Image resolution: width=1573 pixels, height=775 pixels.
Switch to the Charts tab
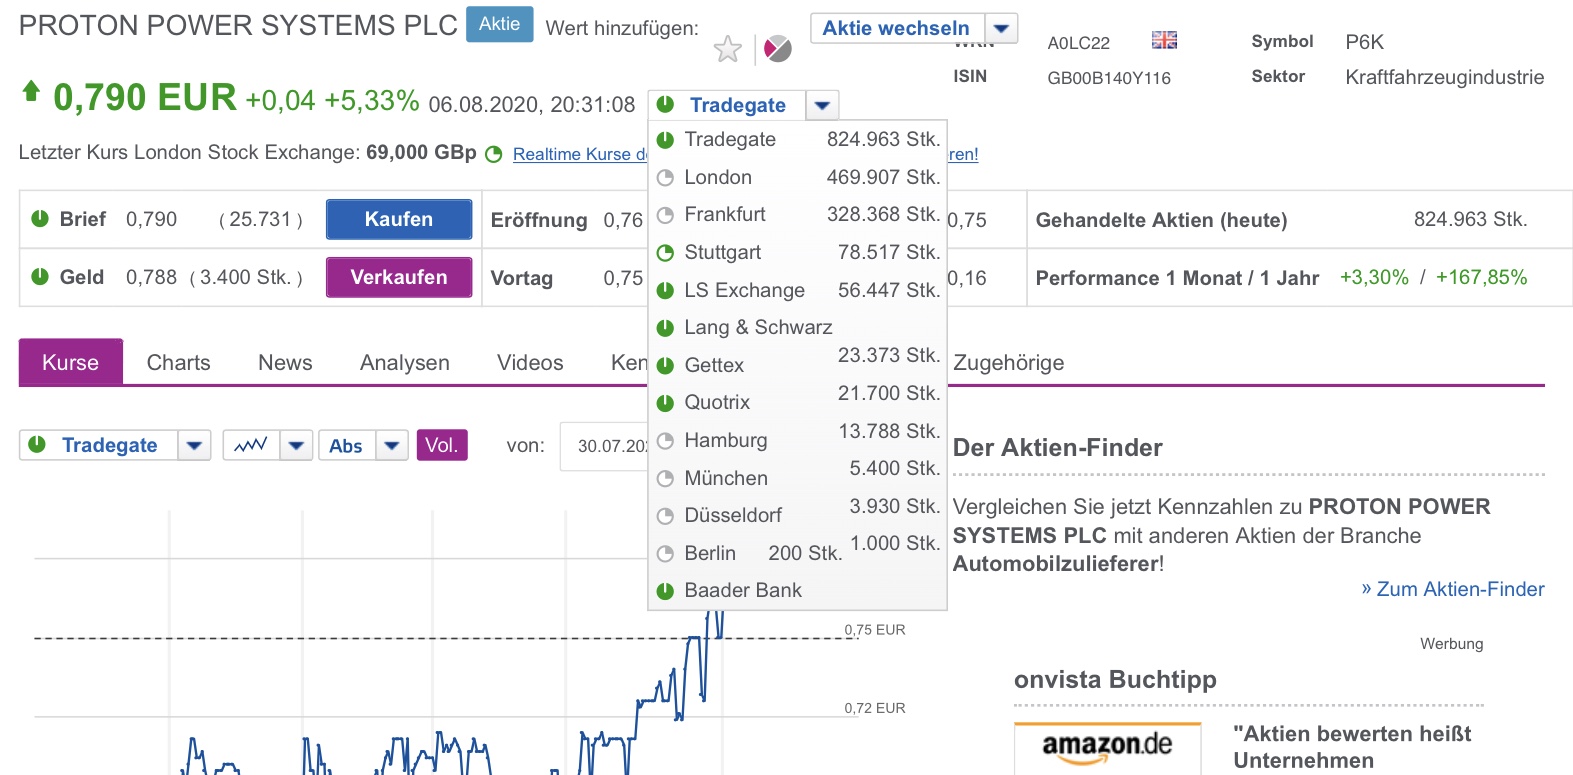[x=179, y=362]
